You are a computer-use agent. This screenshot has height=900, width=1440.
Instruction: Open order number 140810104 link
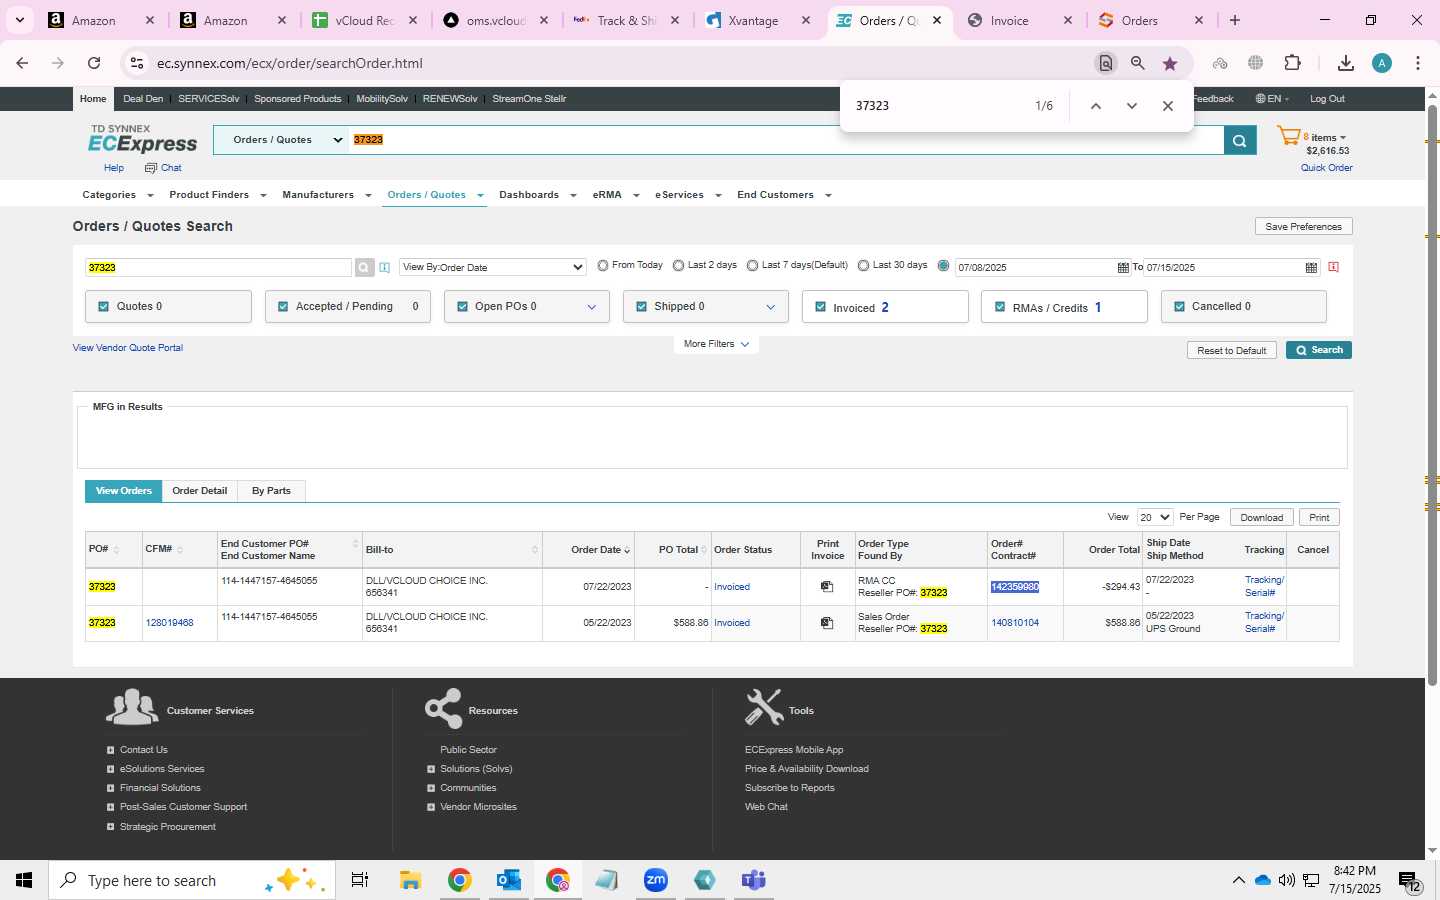tap(1014, 623)
